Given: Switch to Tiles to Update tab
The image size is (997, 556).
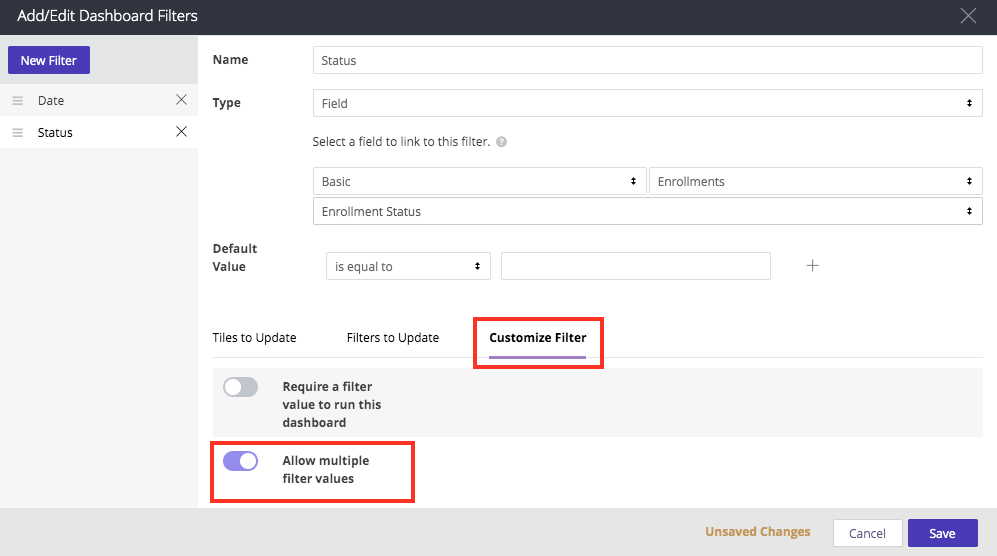Looking at the screenshot, I should coord(254,338).
